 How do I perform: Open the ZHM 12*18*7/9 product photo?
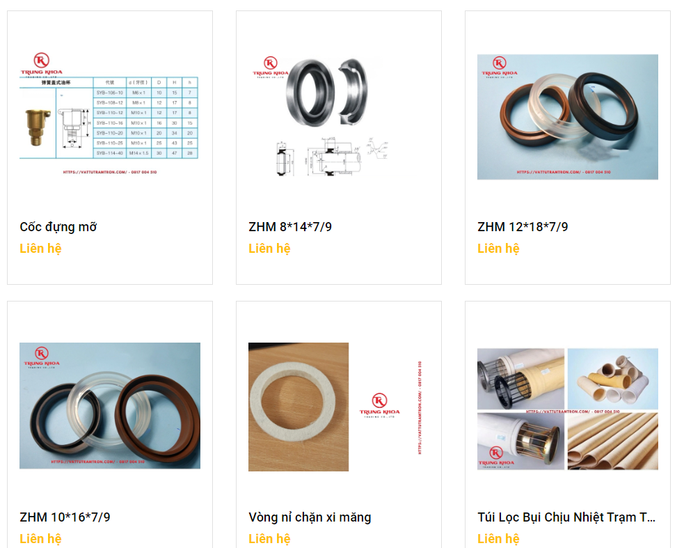(567, 117)
